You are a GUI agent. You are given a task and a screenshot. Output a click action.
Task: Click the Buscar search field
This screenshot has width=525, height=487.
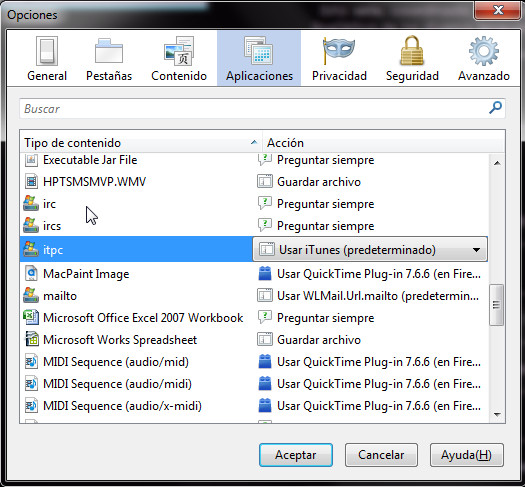pos(262,108)
